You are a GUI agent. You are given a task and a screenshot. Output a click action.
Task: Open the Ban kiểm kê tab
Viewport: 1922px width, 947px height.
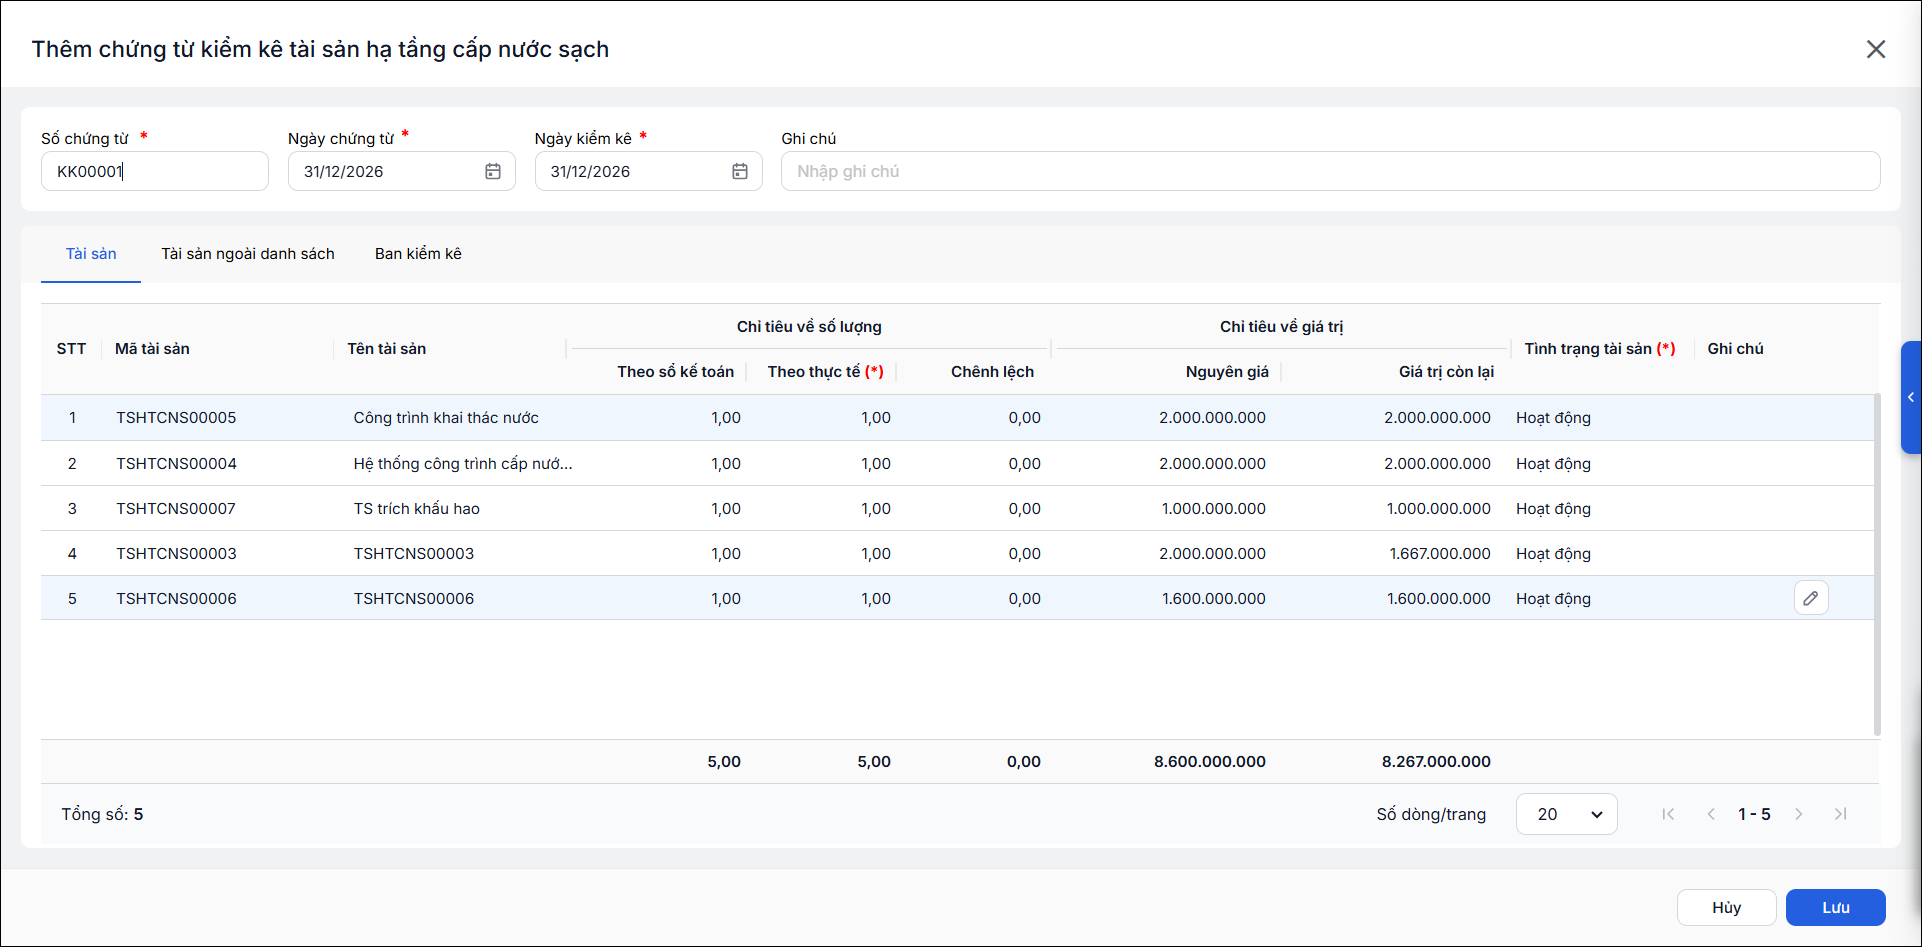click(418, 254)
